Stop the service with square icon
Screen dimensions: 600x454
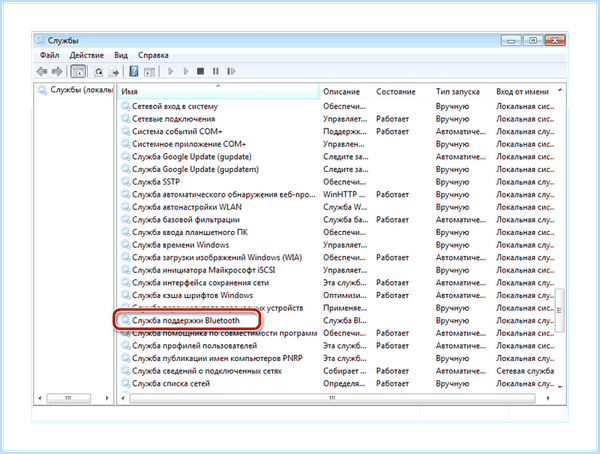[x=201, y=71]
